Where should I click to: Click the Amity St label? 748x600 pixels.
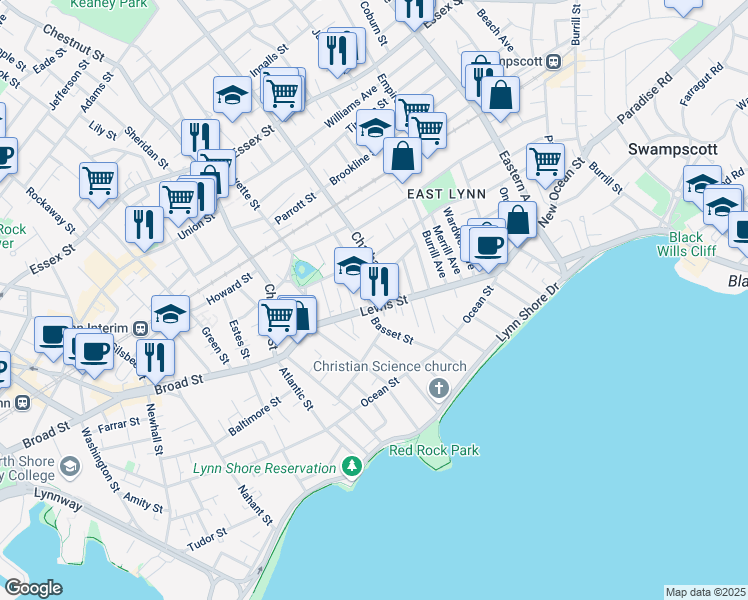tap(143, 503)
